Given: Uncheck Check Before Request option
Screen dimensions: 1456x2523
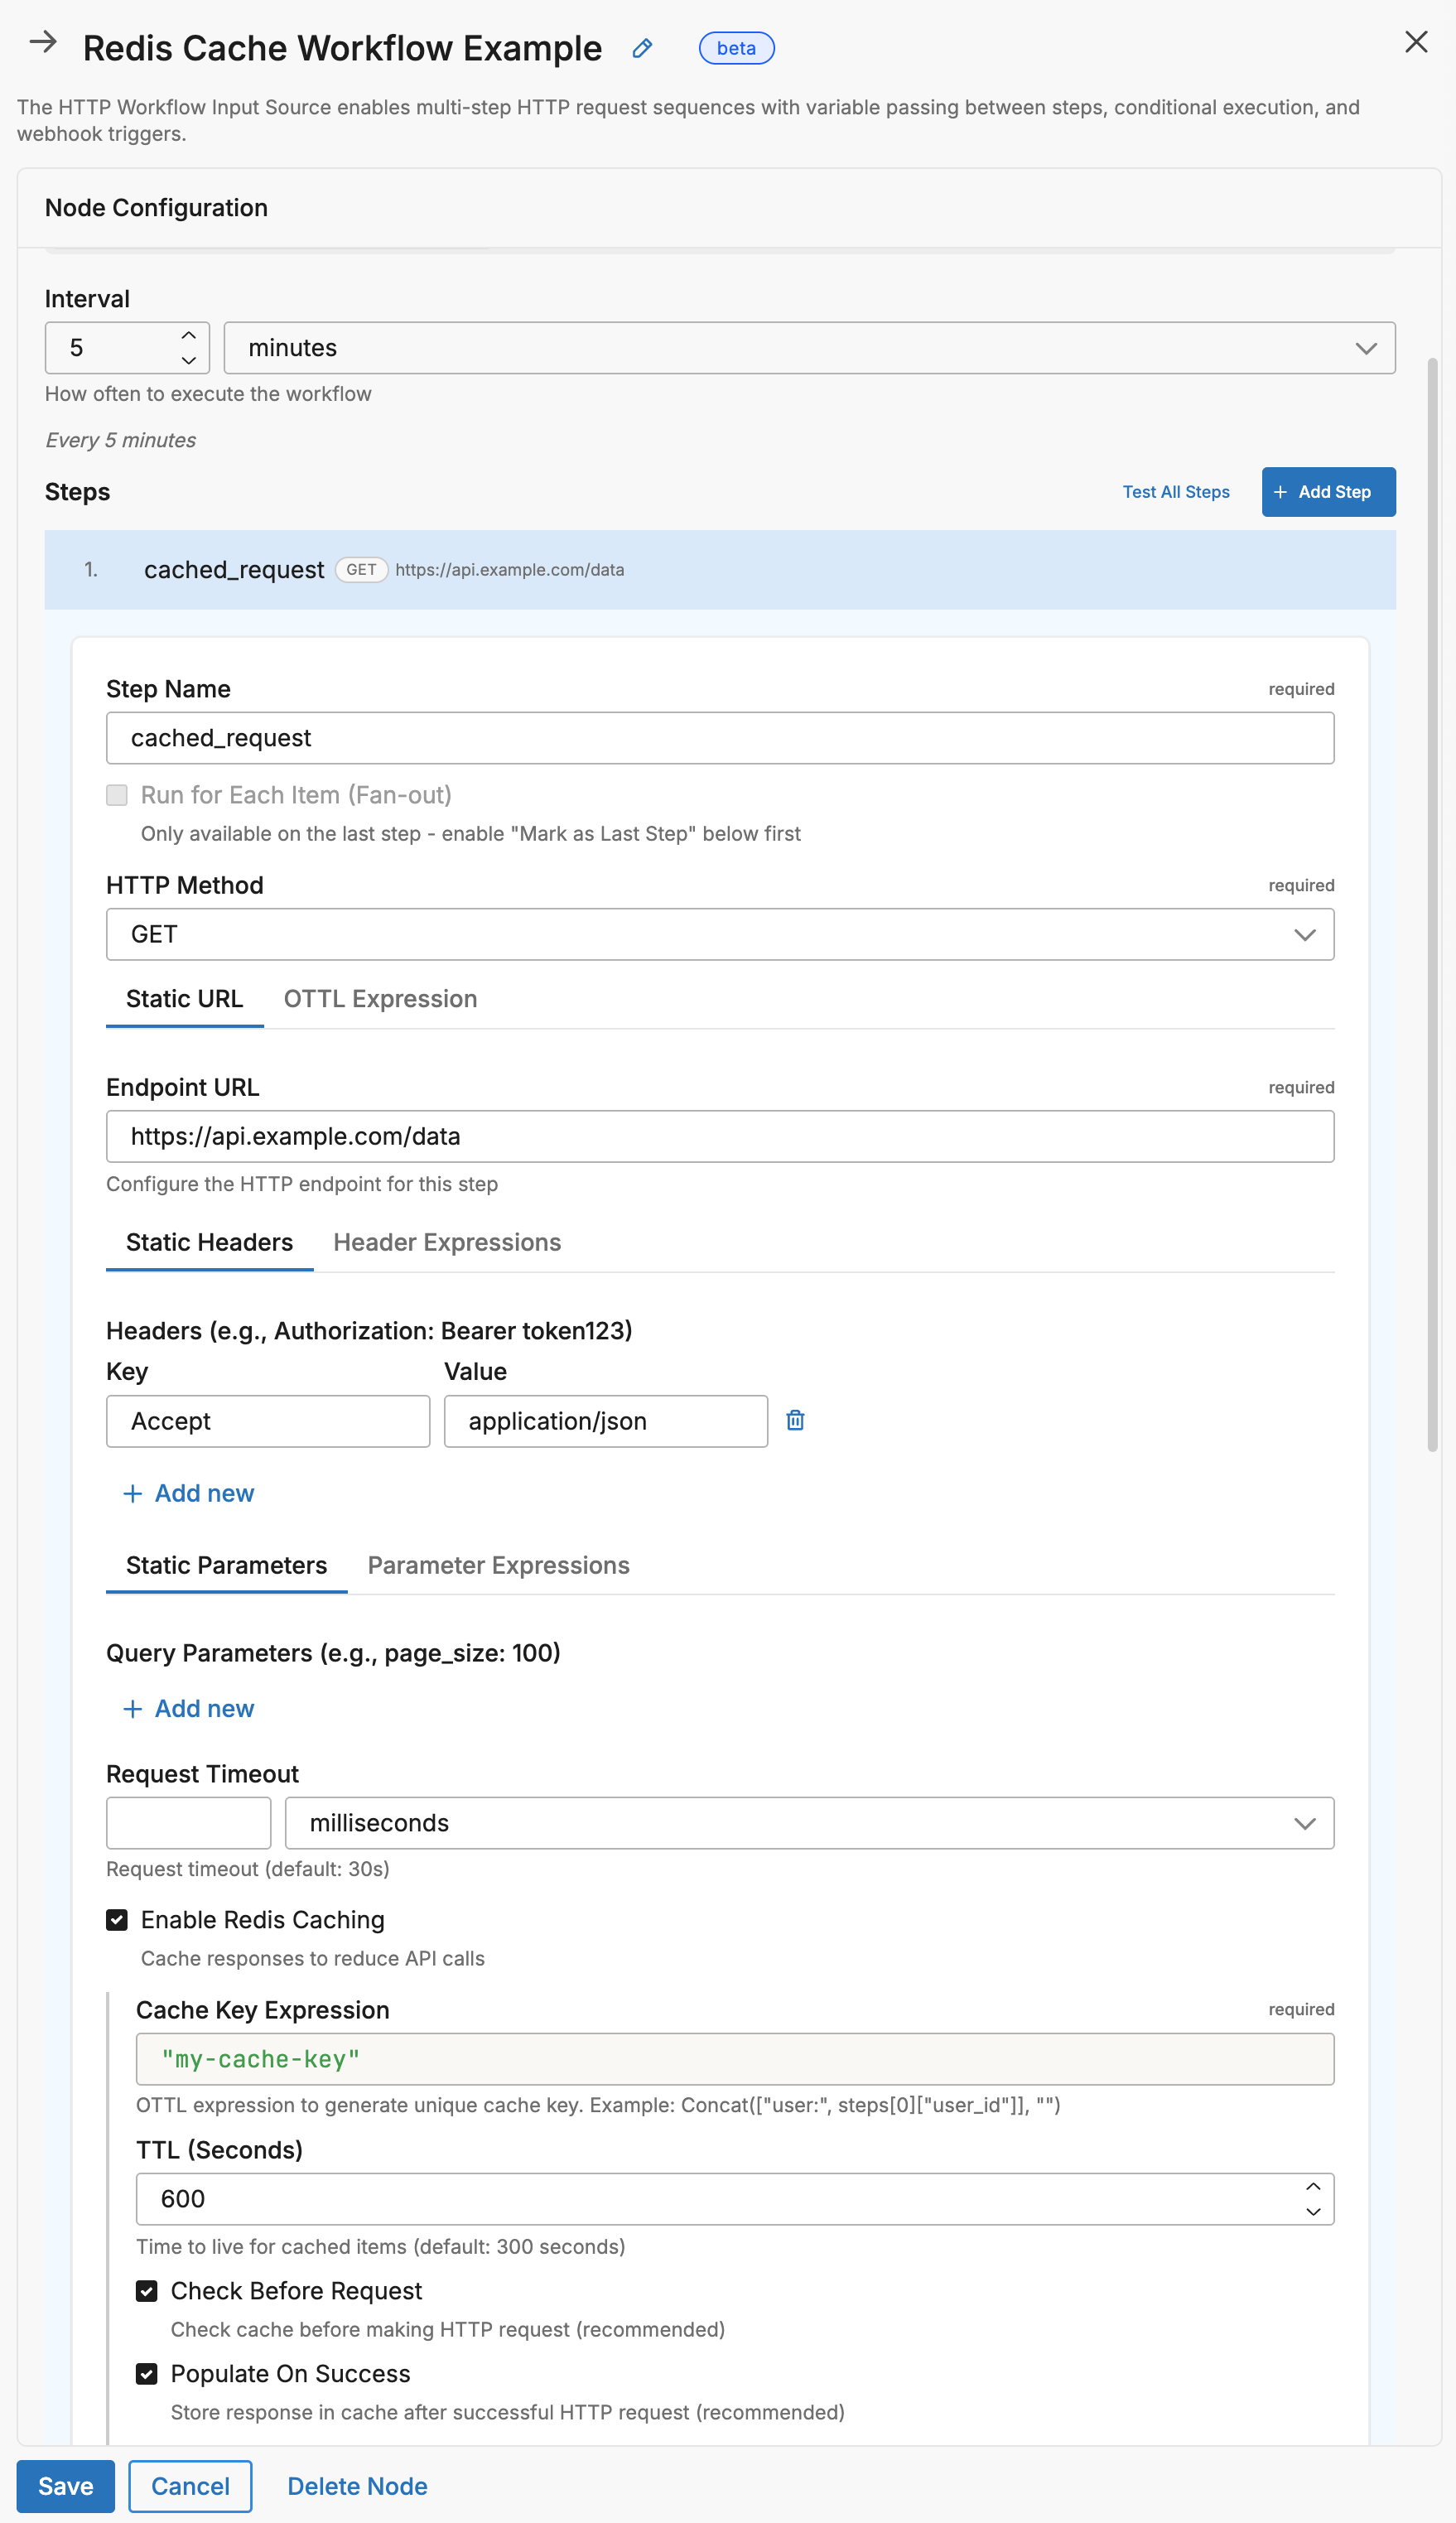Looking at the screenshot, I should click(x=147, y=2291).
